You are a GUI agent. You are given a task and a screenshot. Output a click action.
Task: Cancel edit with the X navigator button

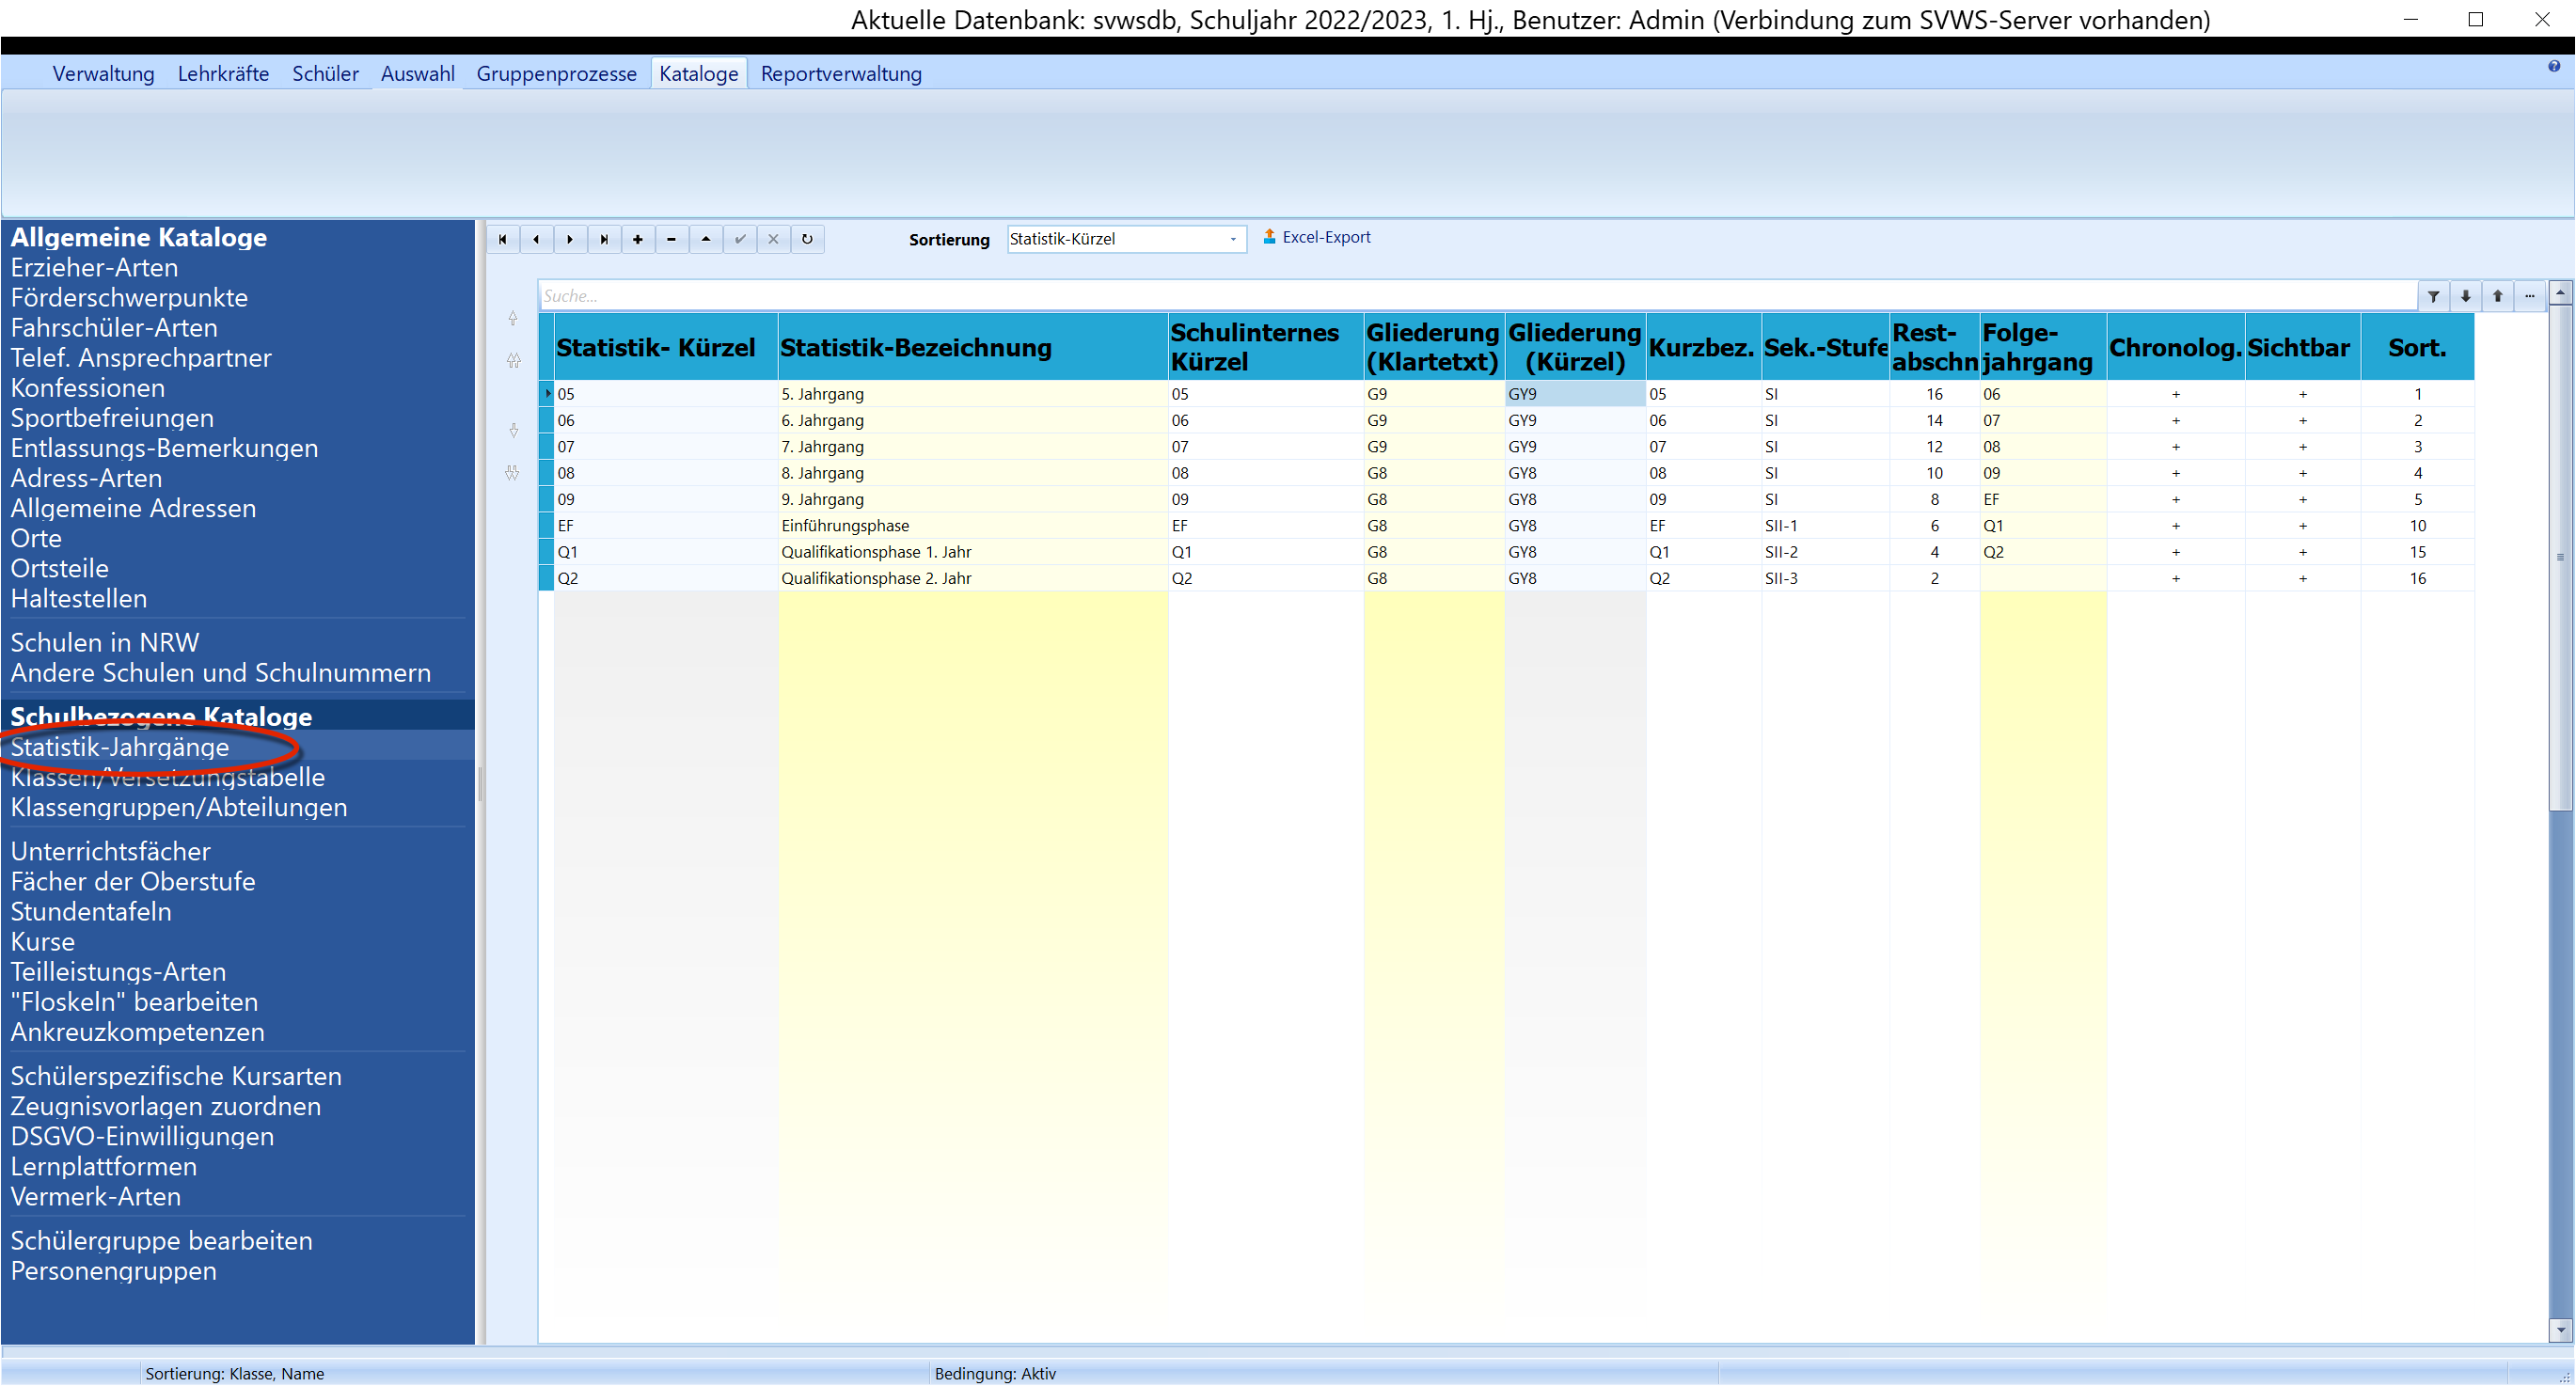click(773, 239)
